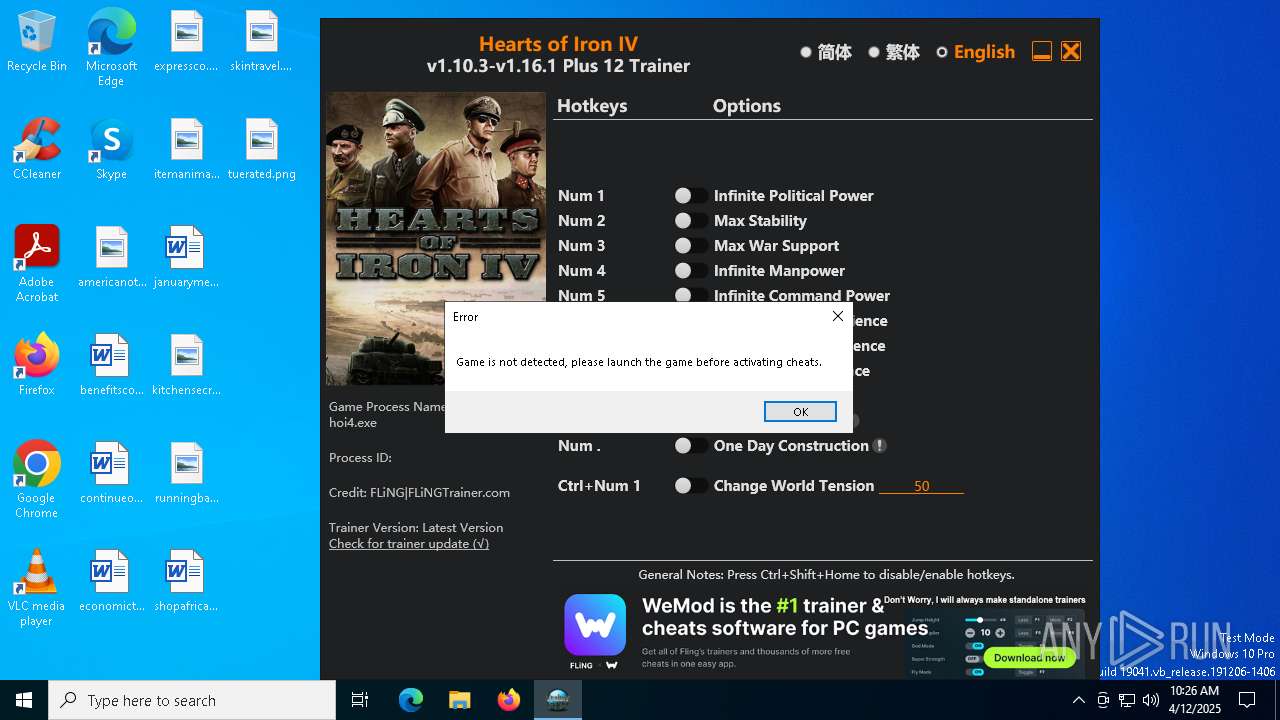Image resolution: width=1280 pixels, height=720 pixels.
Task: Select itemanima image file on desktop
Action: [186, 150]
